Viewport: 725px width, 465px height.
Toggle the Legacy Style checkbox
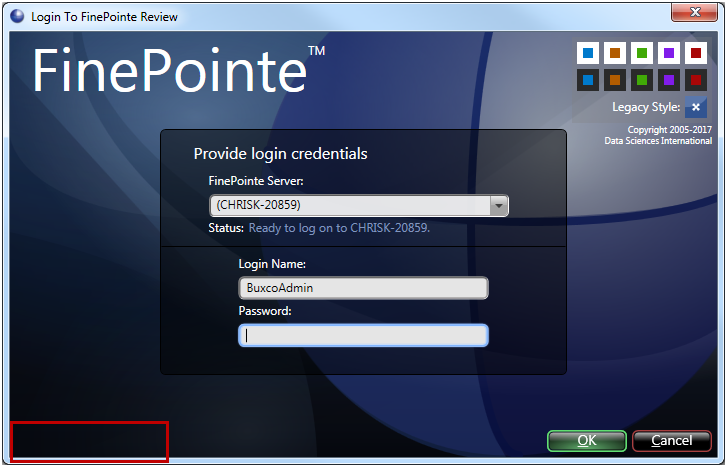[x=696, y=107]
